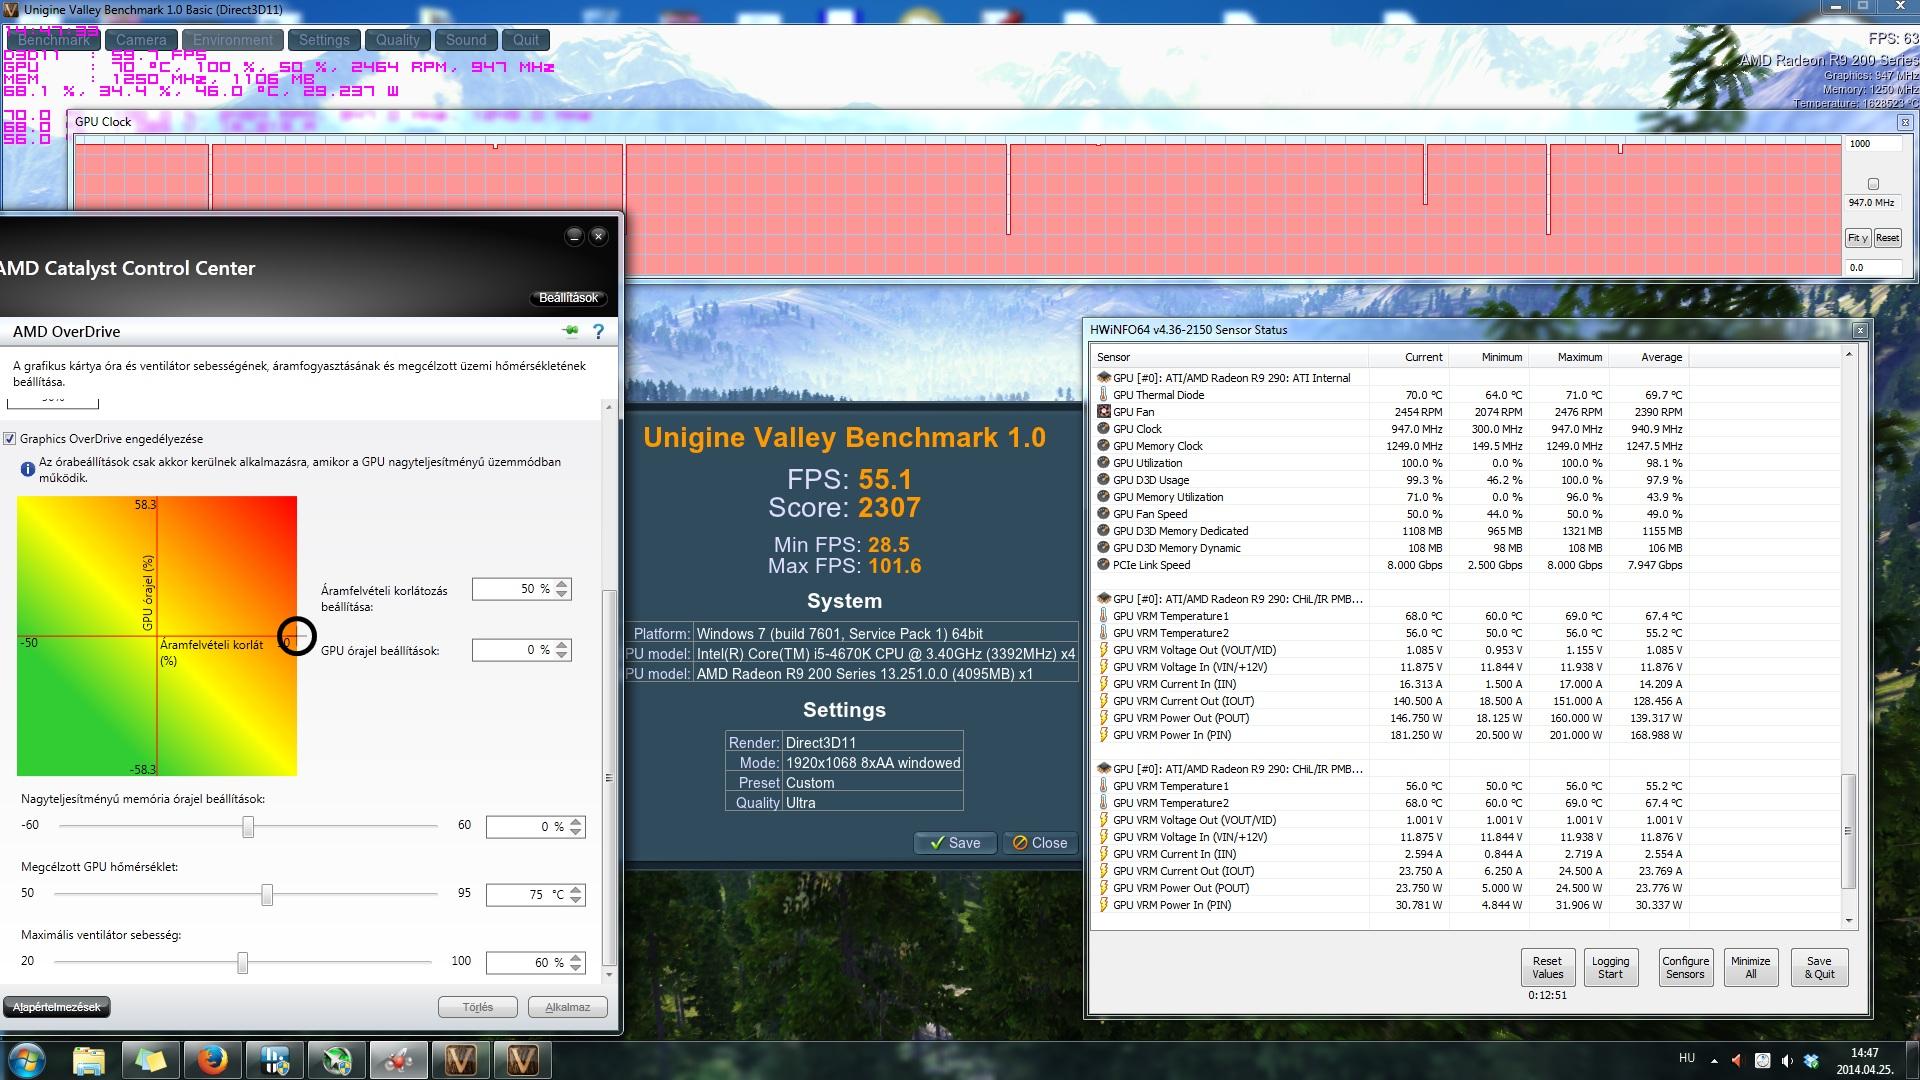The height and width of the screenshot is (1080, 1920).
Task: Click the green pin icon in AMD OverDrive
Action: tap(571, 331)
